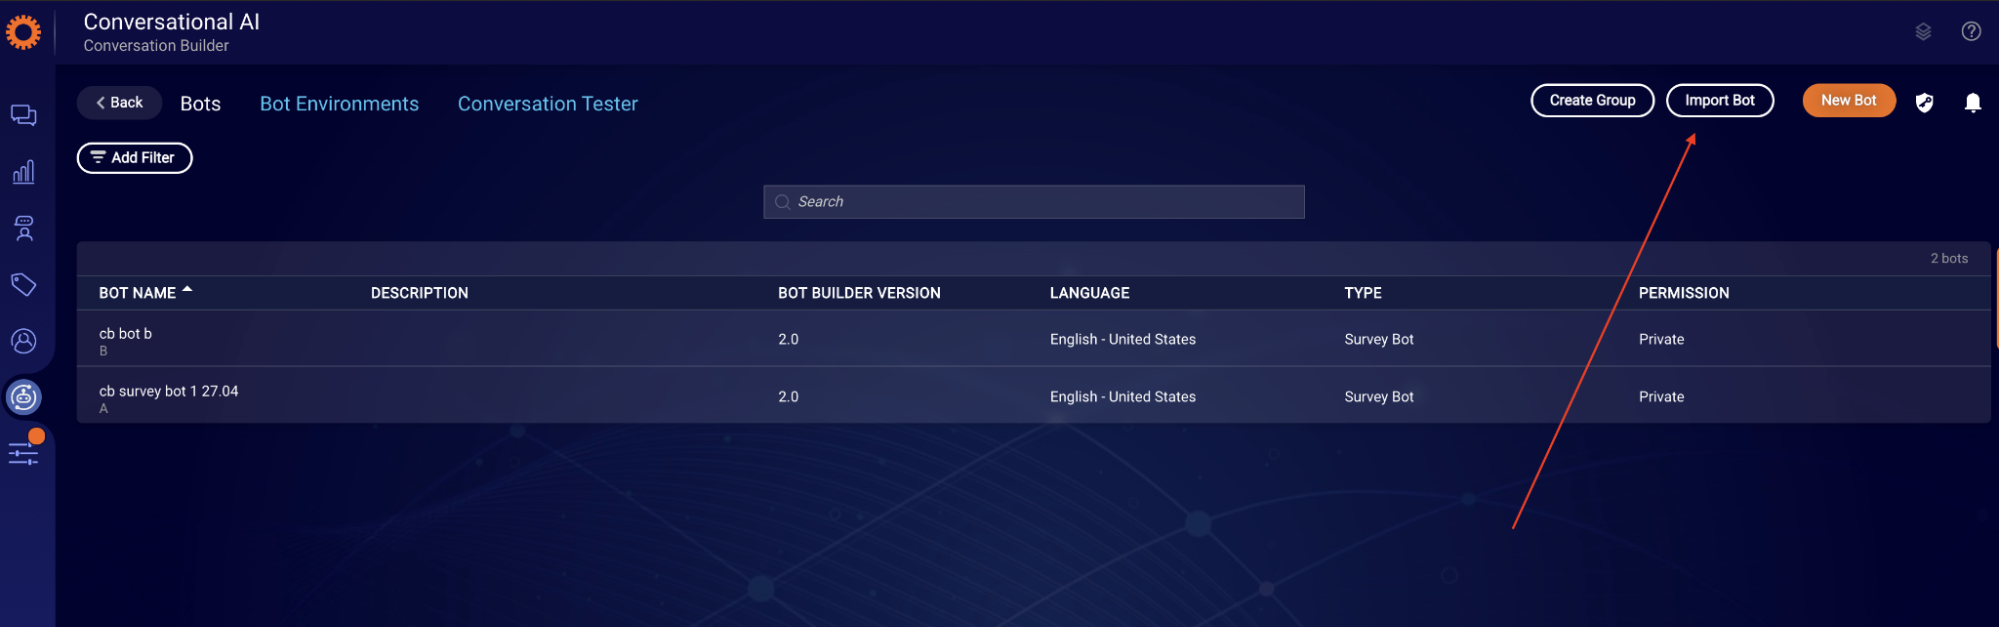The height and width of the screenshot is (627, 1999).
Task: Click the Back button
Action: point(119,102)
